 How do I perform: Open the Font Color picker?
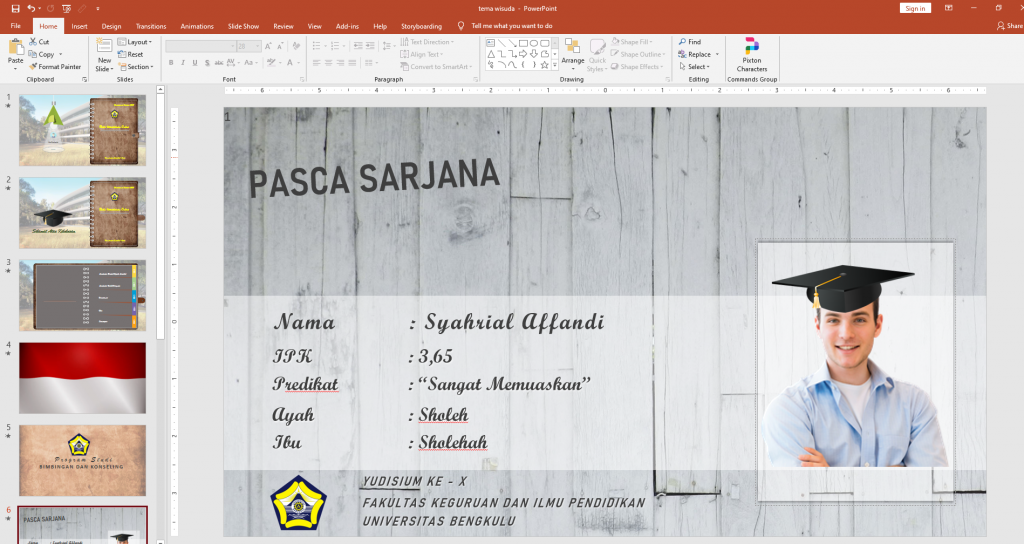(x=291, y=63)
